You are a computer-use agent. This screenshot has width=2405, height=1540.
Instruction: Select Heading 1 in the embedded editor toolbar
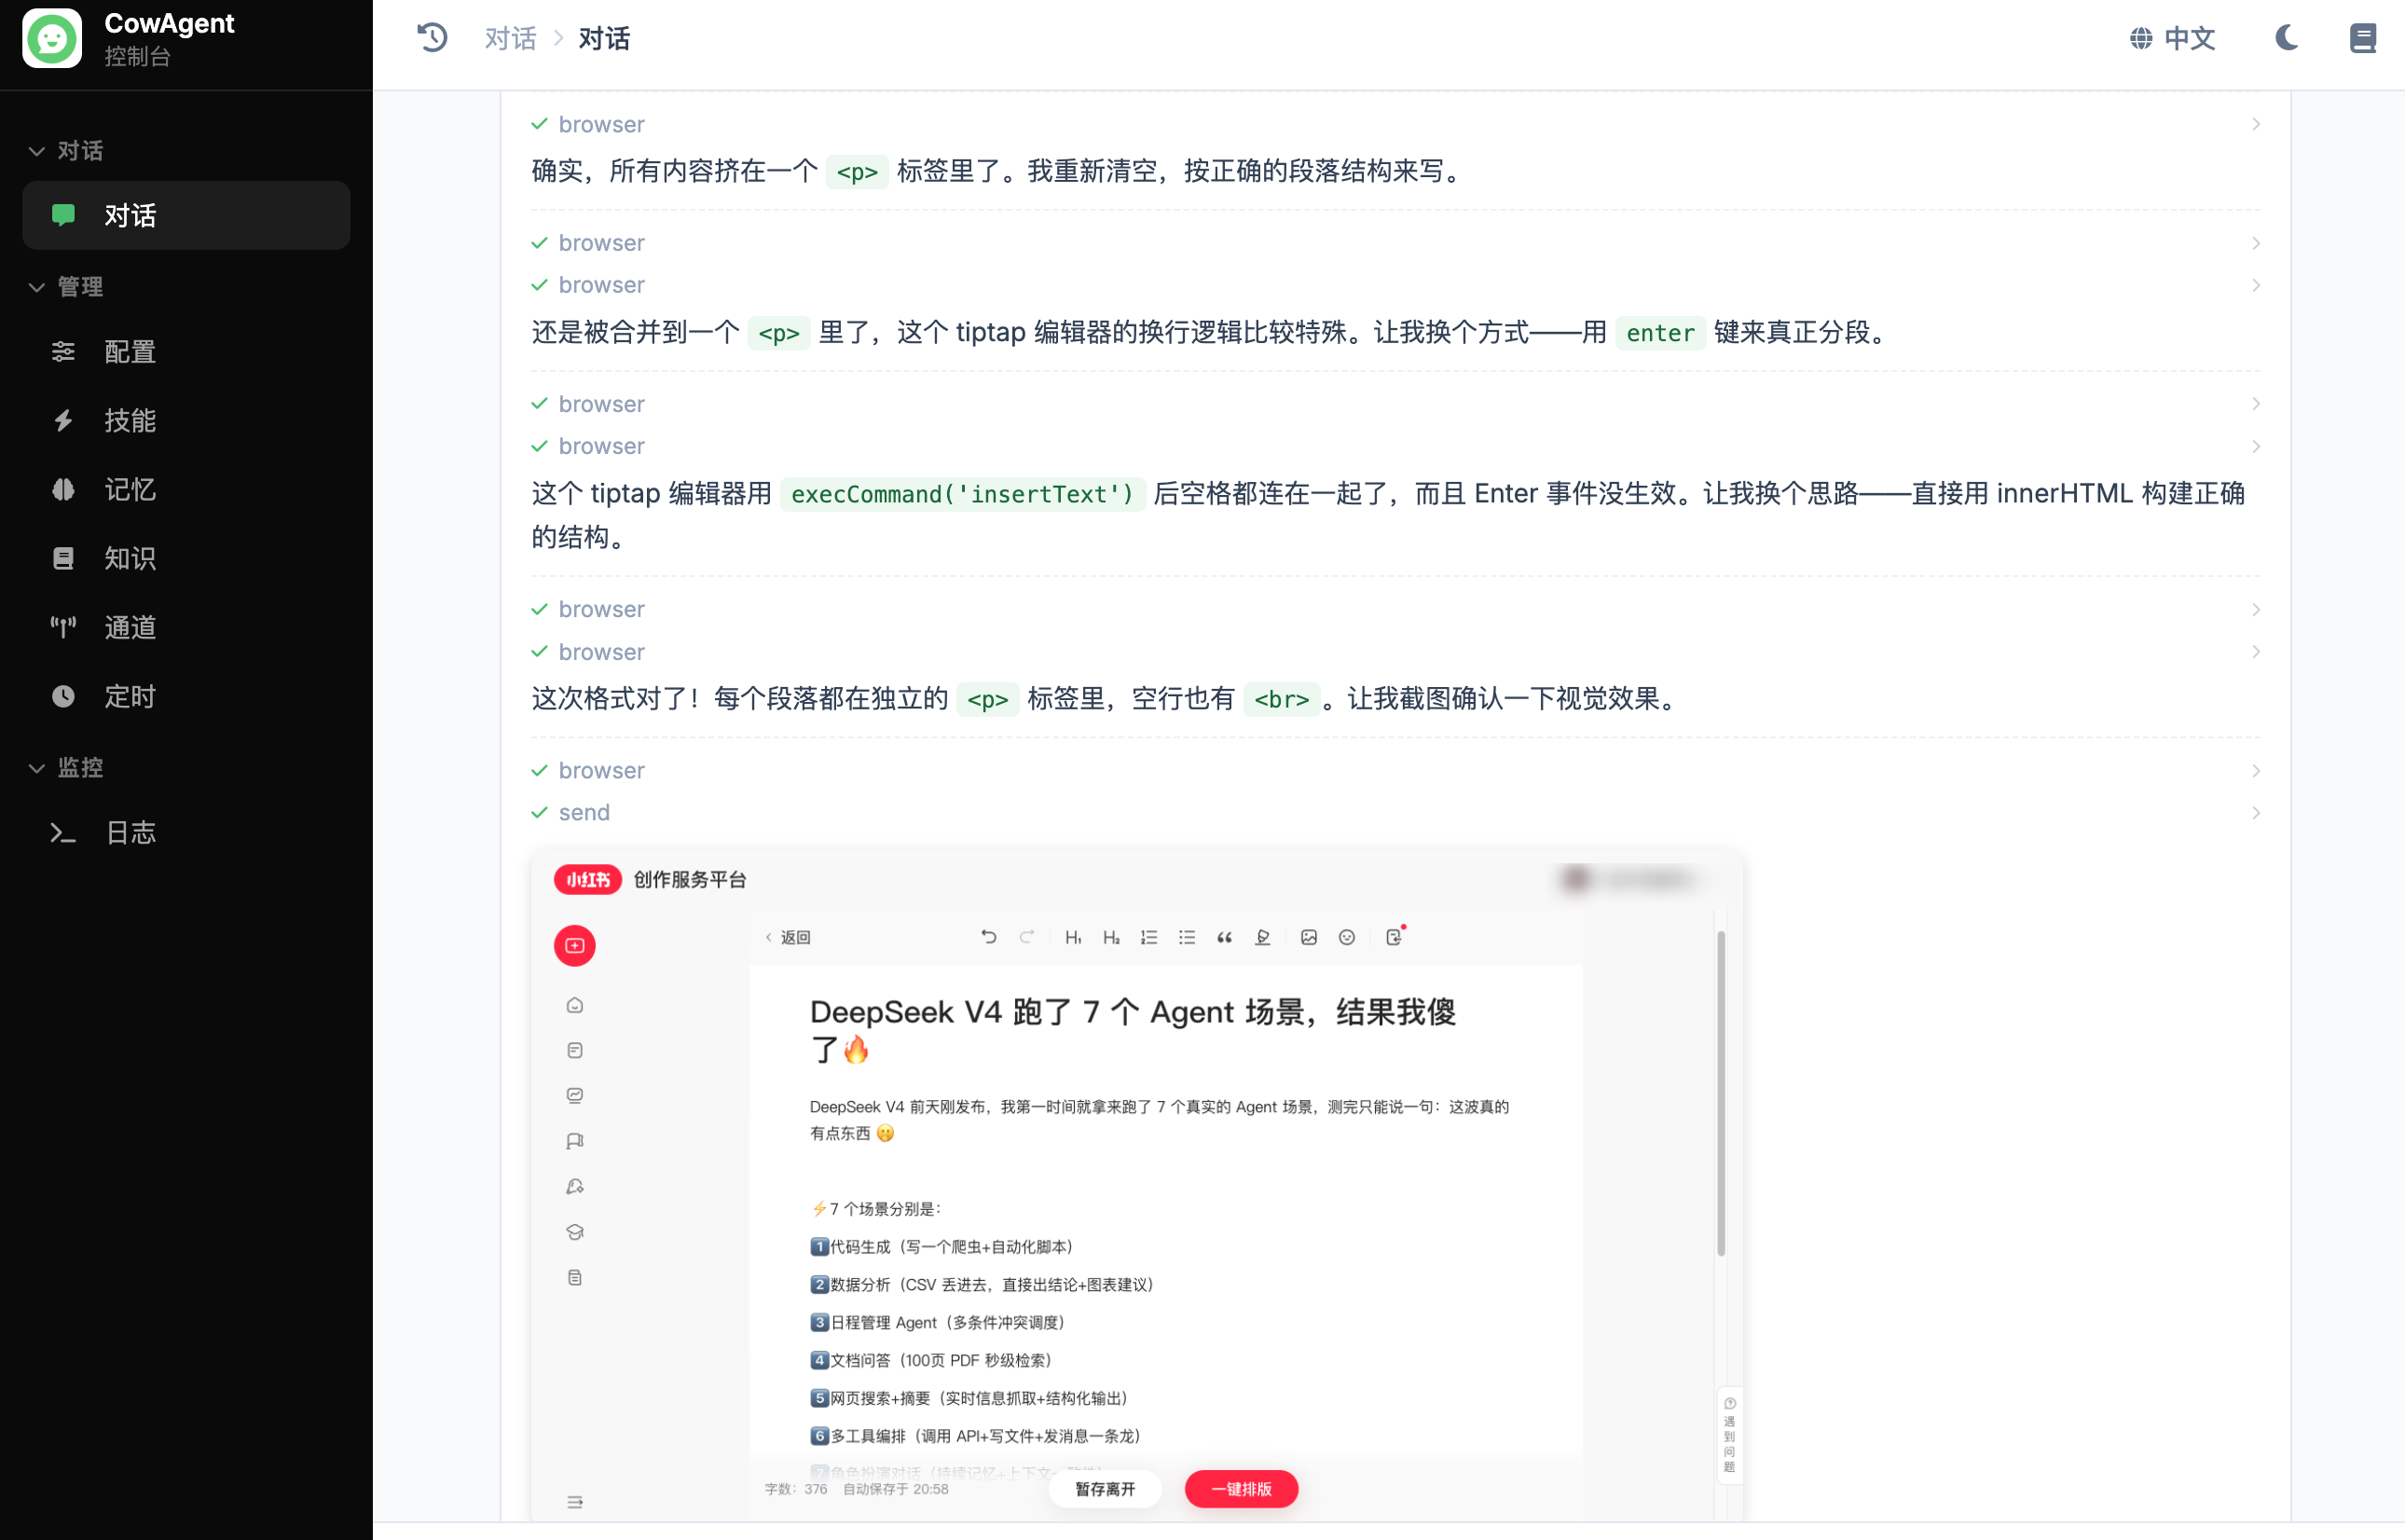tap(1074, 937)
